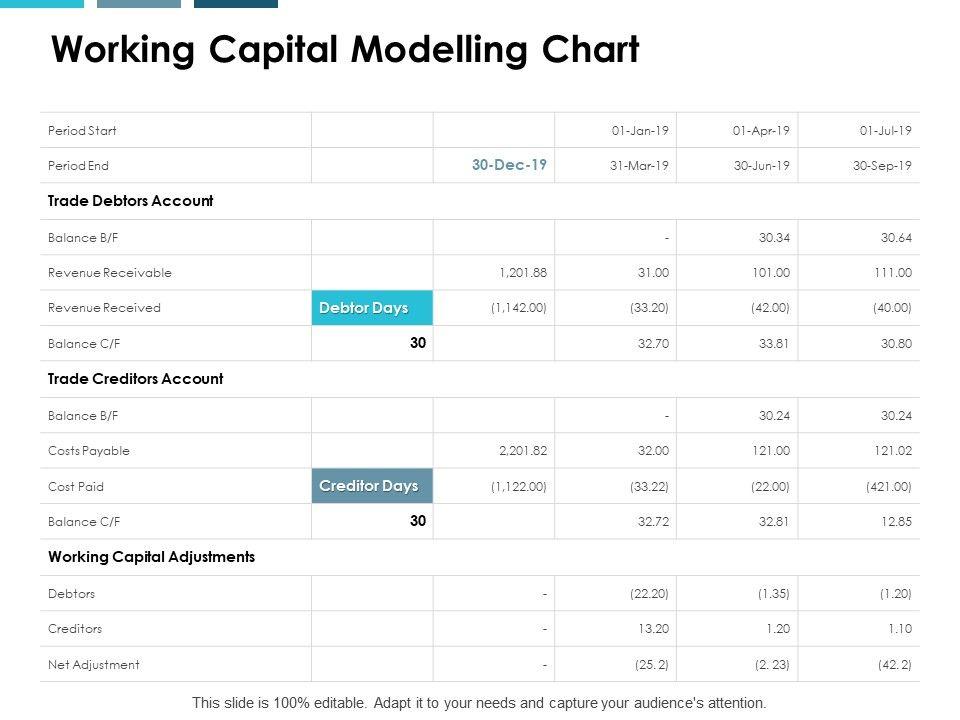Click the 1,201.88 Revenue Receivable value

pyautogui.click(x=521, y=273)
